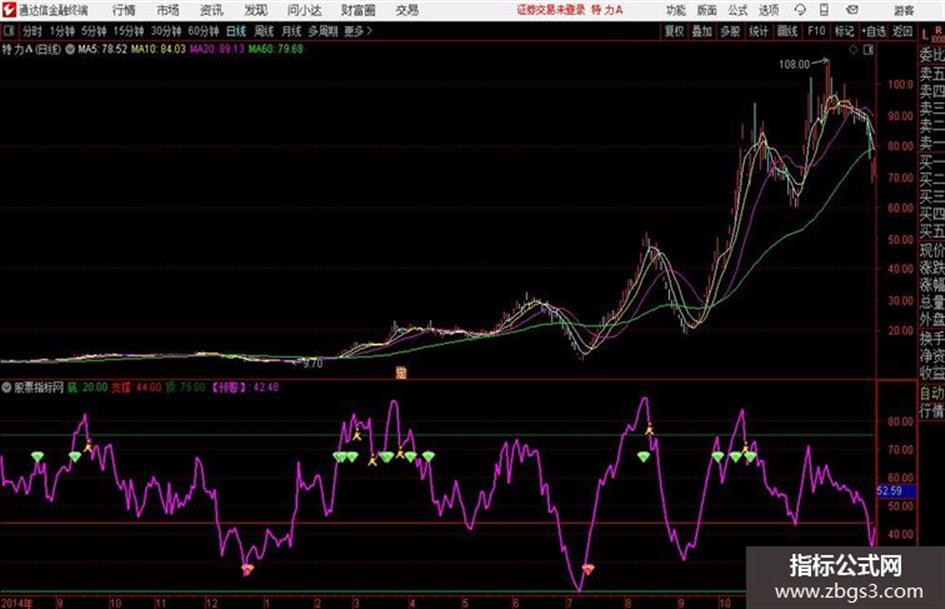
Task: Switch to the 分时 period tab
Action: (32, 31)
